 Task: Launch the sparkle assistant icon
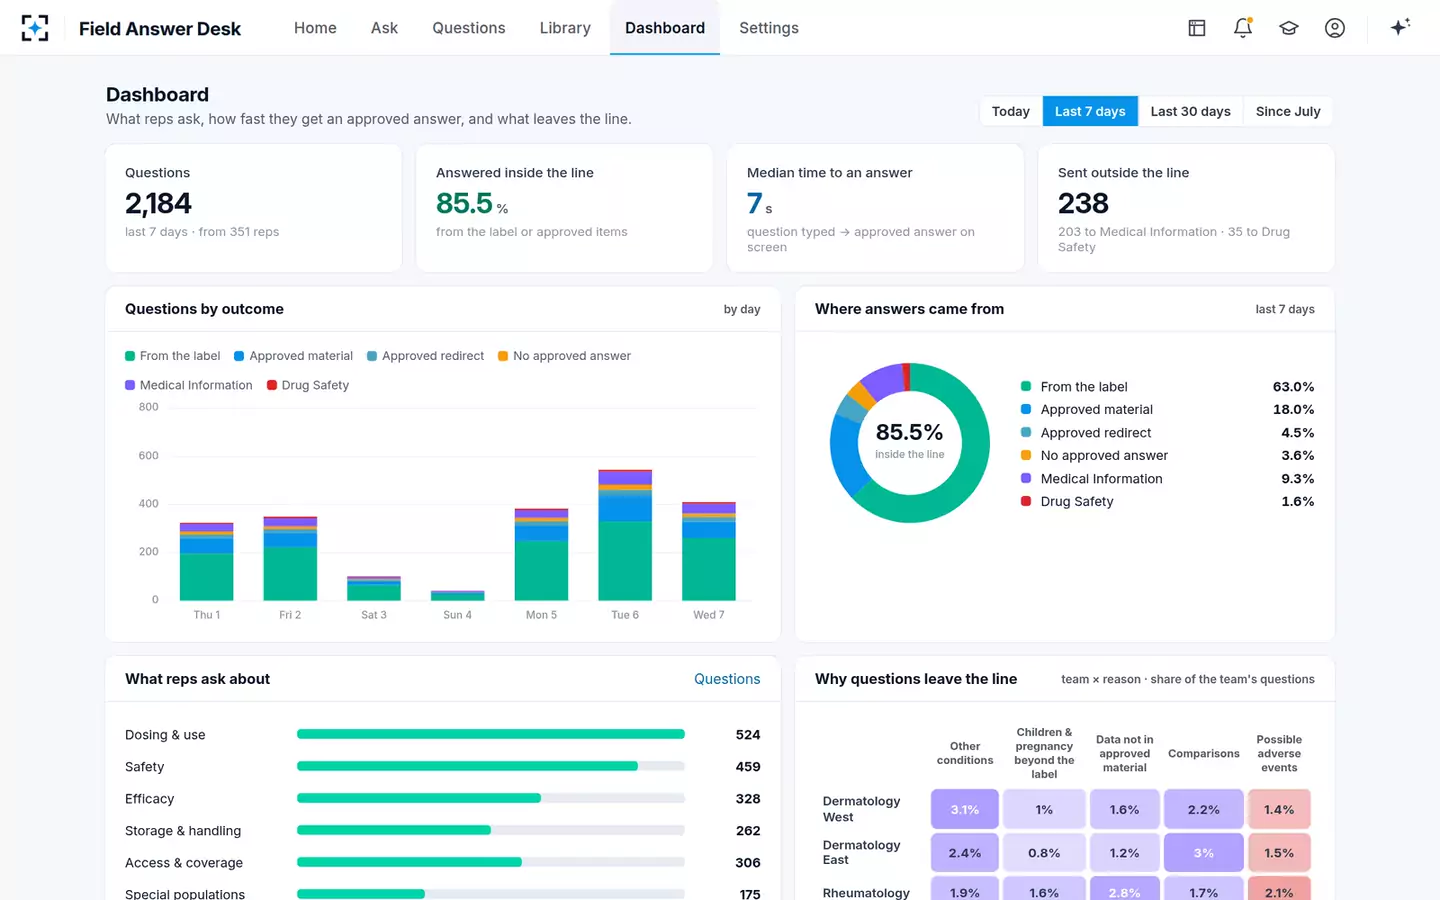[x=1400, y=27]
